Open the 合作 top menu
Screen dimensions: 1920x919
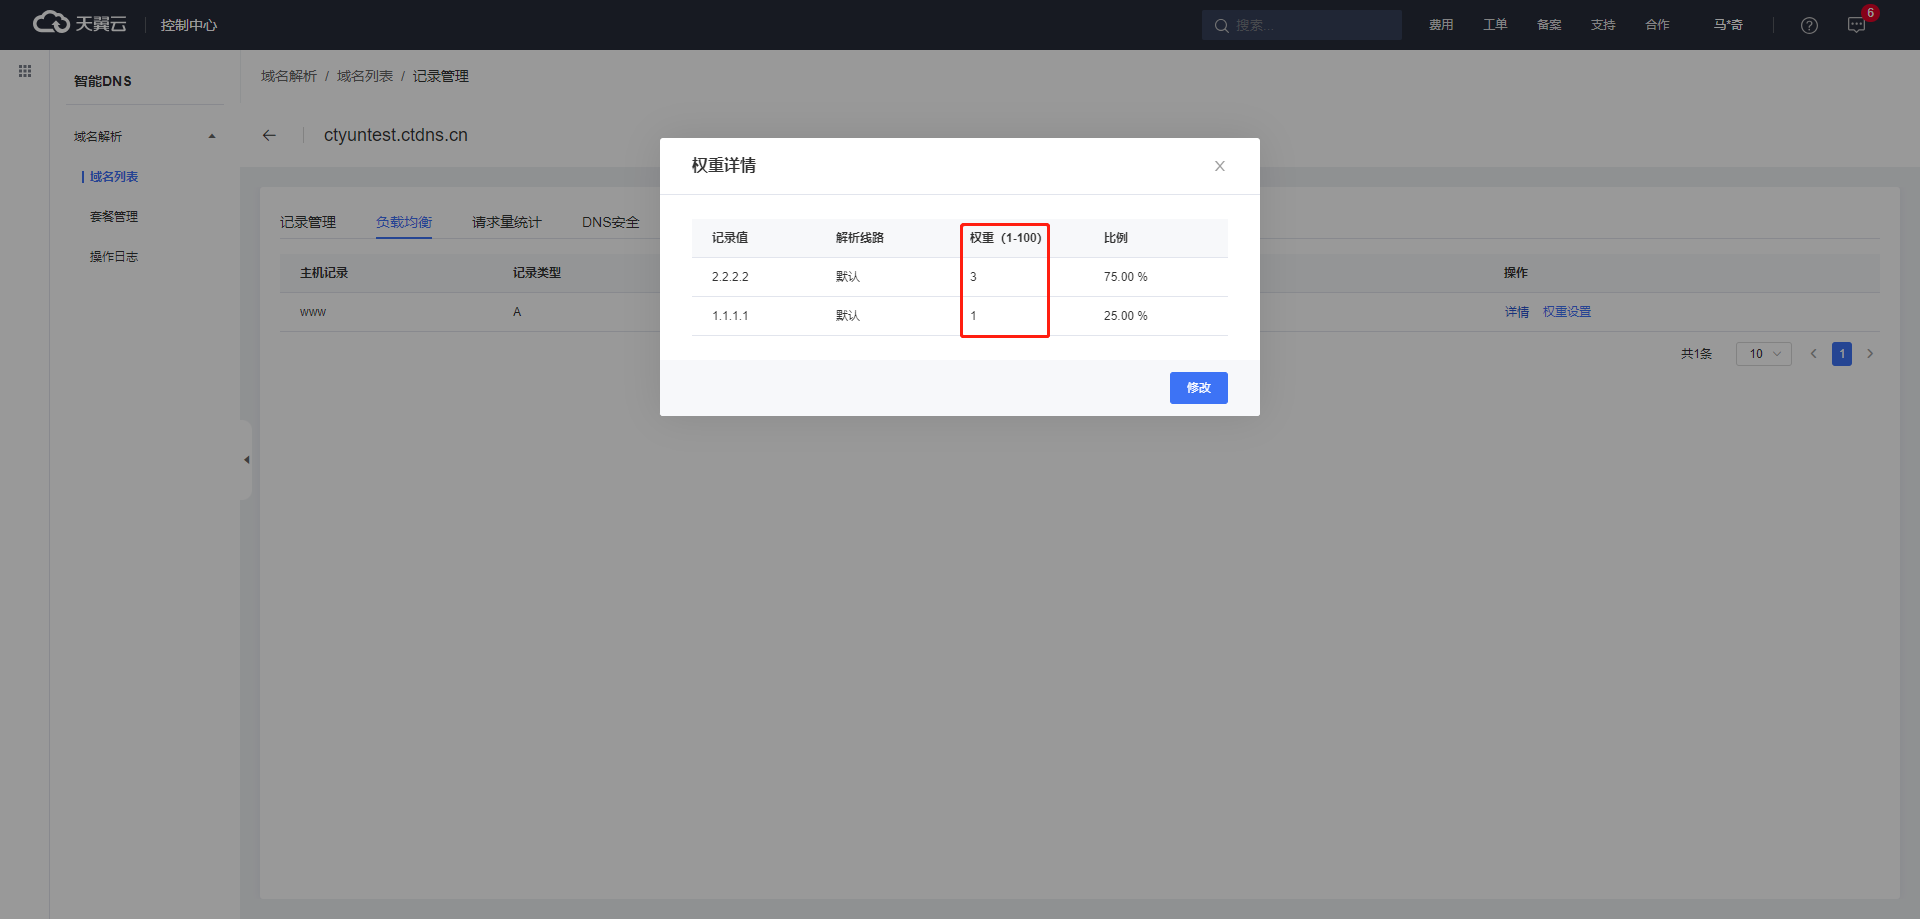click(x=1657, y=25)
